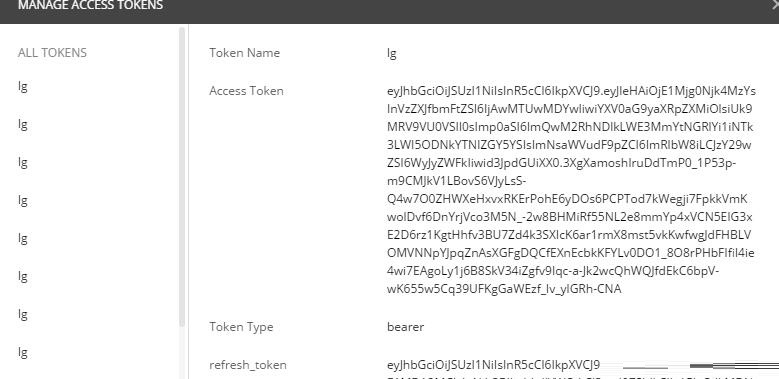Click the Token Name label

point(244,53)
